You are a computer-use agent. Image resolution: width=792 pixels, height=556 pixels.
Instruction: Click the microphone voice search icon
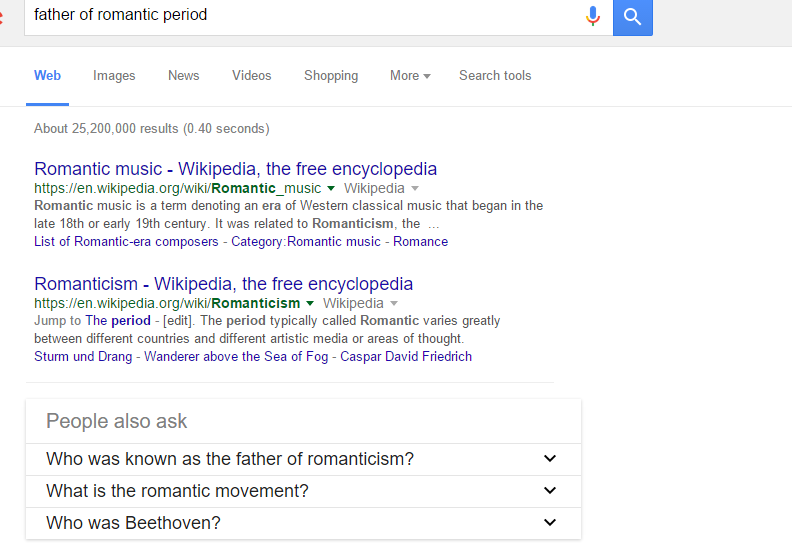pos(593,16)
